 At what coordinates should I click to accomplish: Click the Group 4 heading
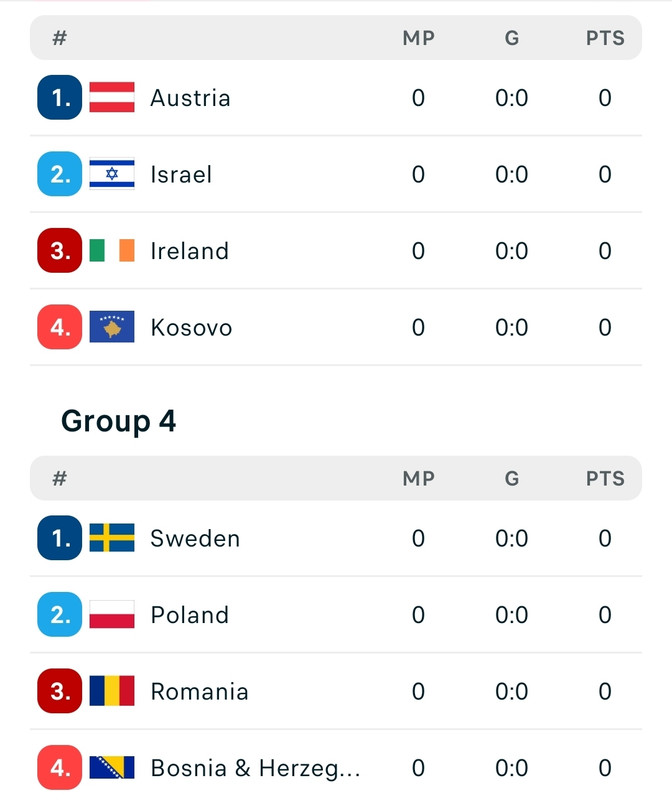[x=118, y=421]
